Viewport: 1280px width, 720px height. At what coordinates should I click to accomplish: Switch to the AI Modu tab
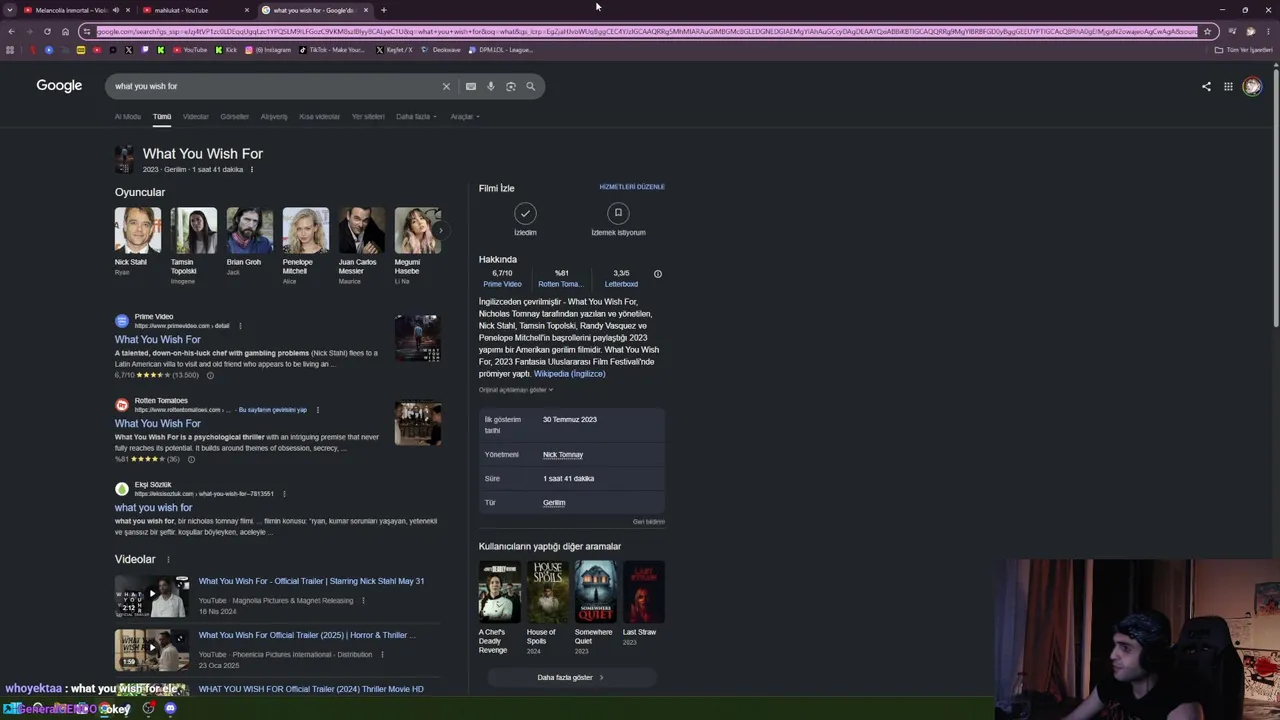click(128, 117)
